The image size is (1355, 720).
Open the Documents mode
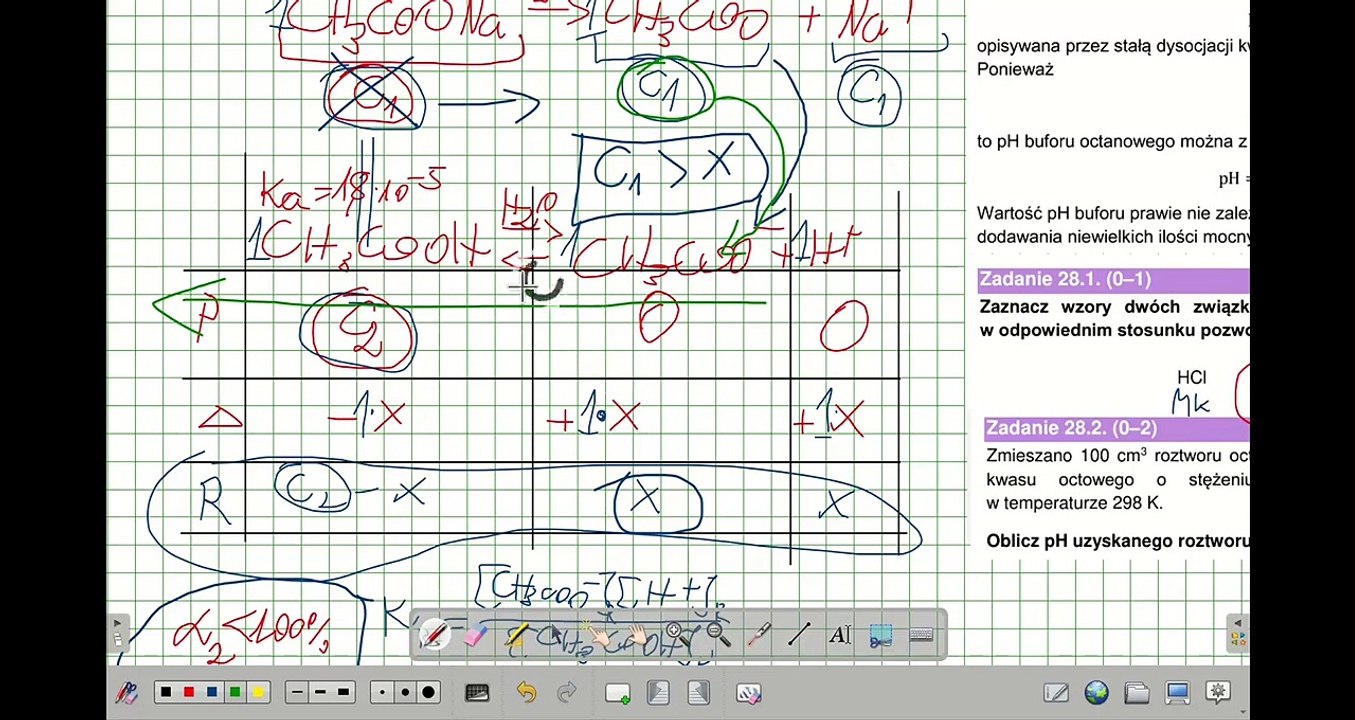pyautogui.click(x=1136, y=692)
